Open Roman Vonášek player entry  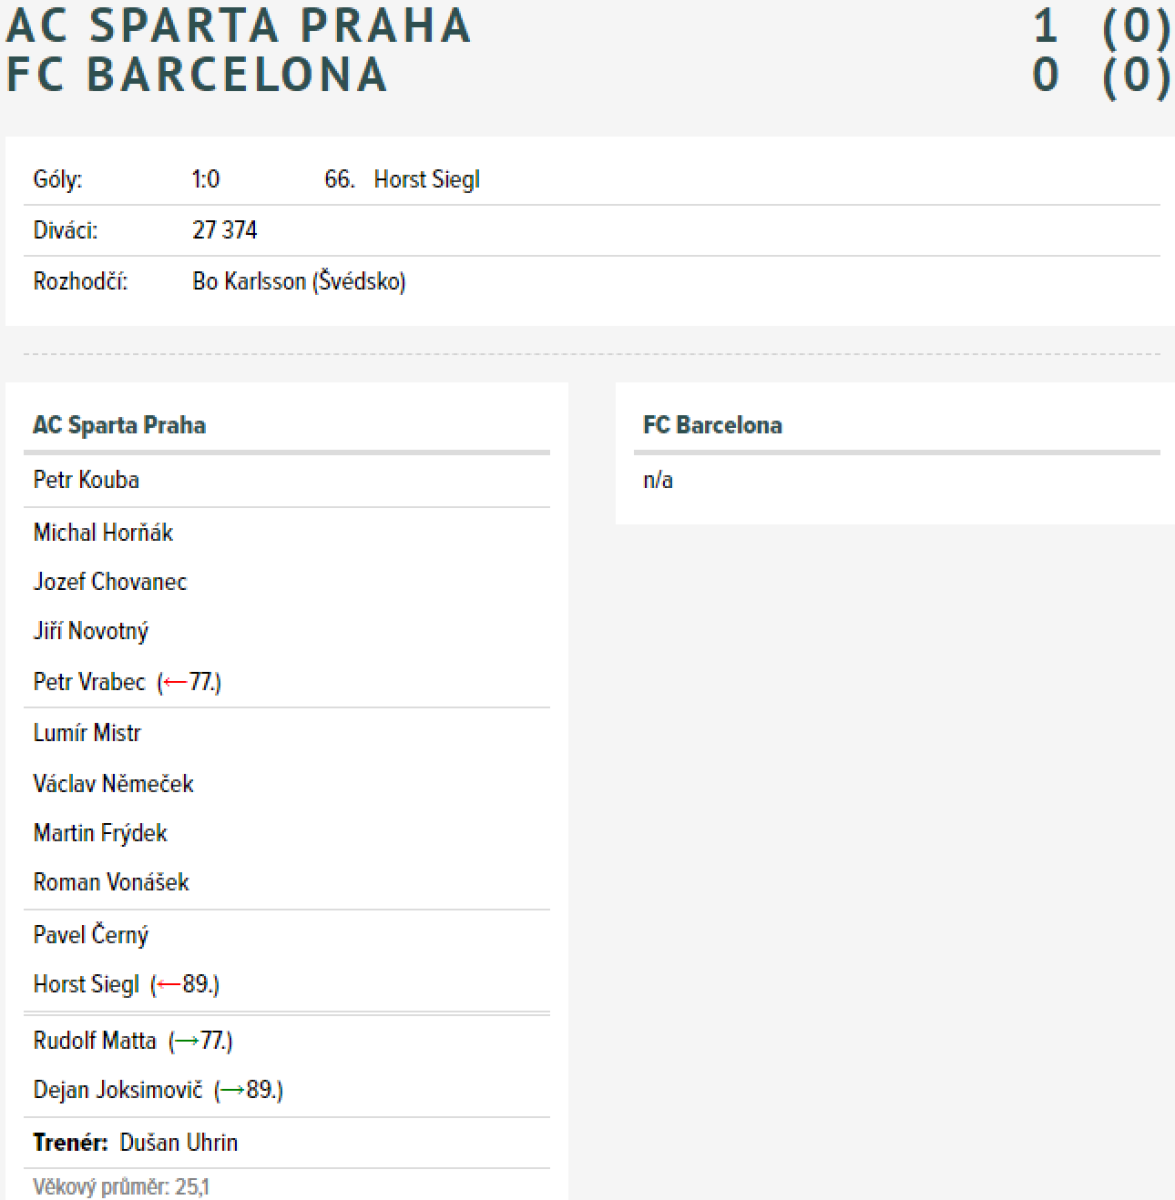coord(111,882)
